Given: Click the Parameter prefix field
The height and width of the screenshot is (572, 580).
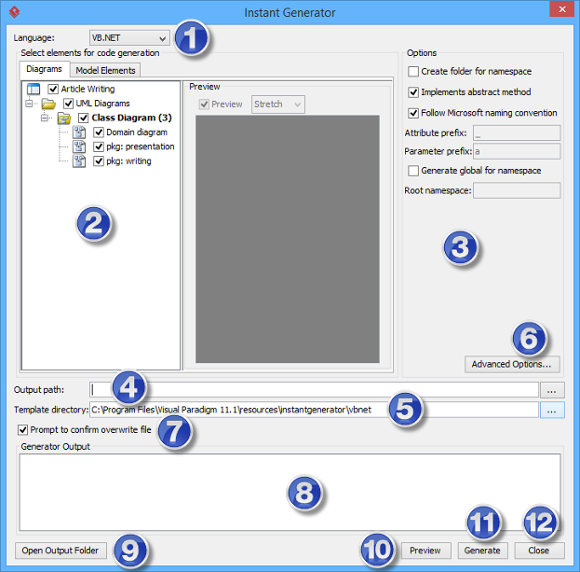Looking at the screenshot, I should point(517,151).
